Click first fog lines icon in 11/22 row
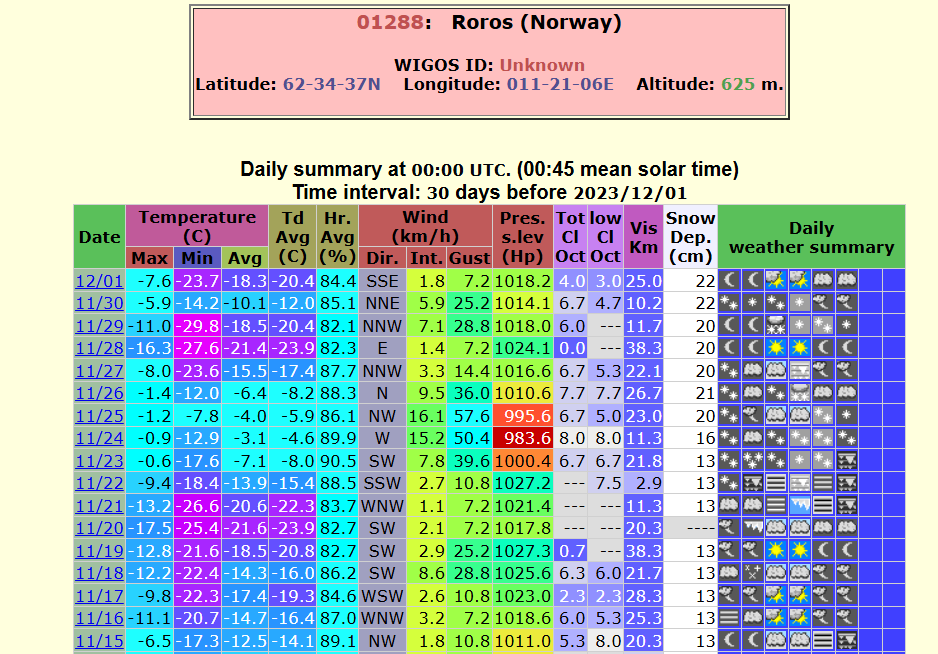938x654 pixels. tap(775, 483)
